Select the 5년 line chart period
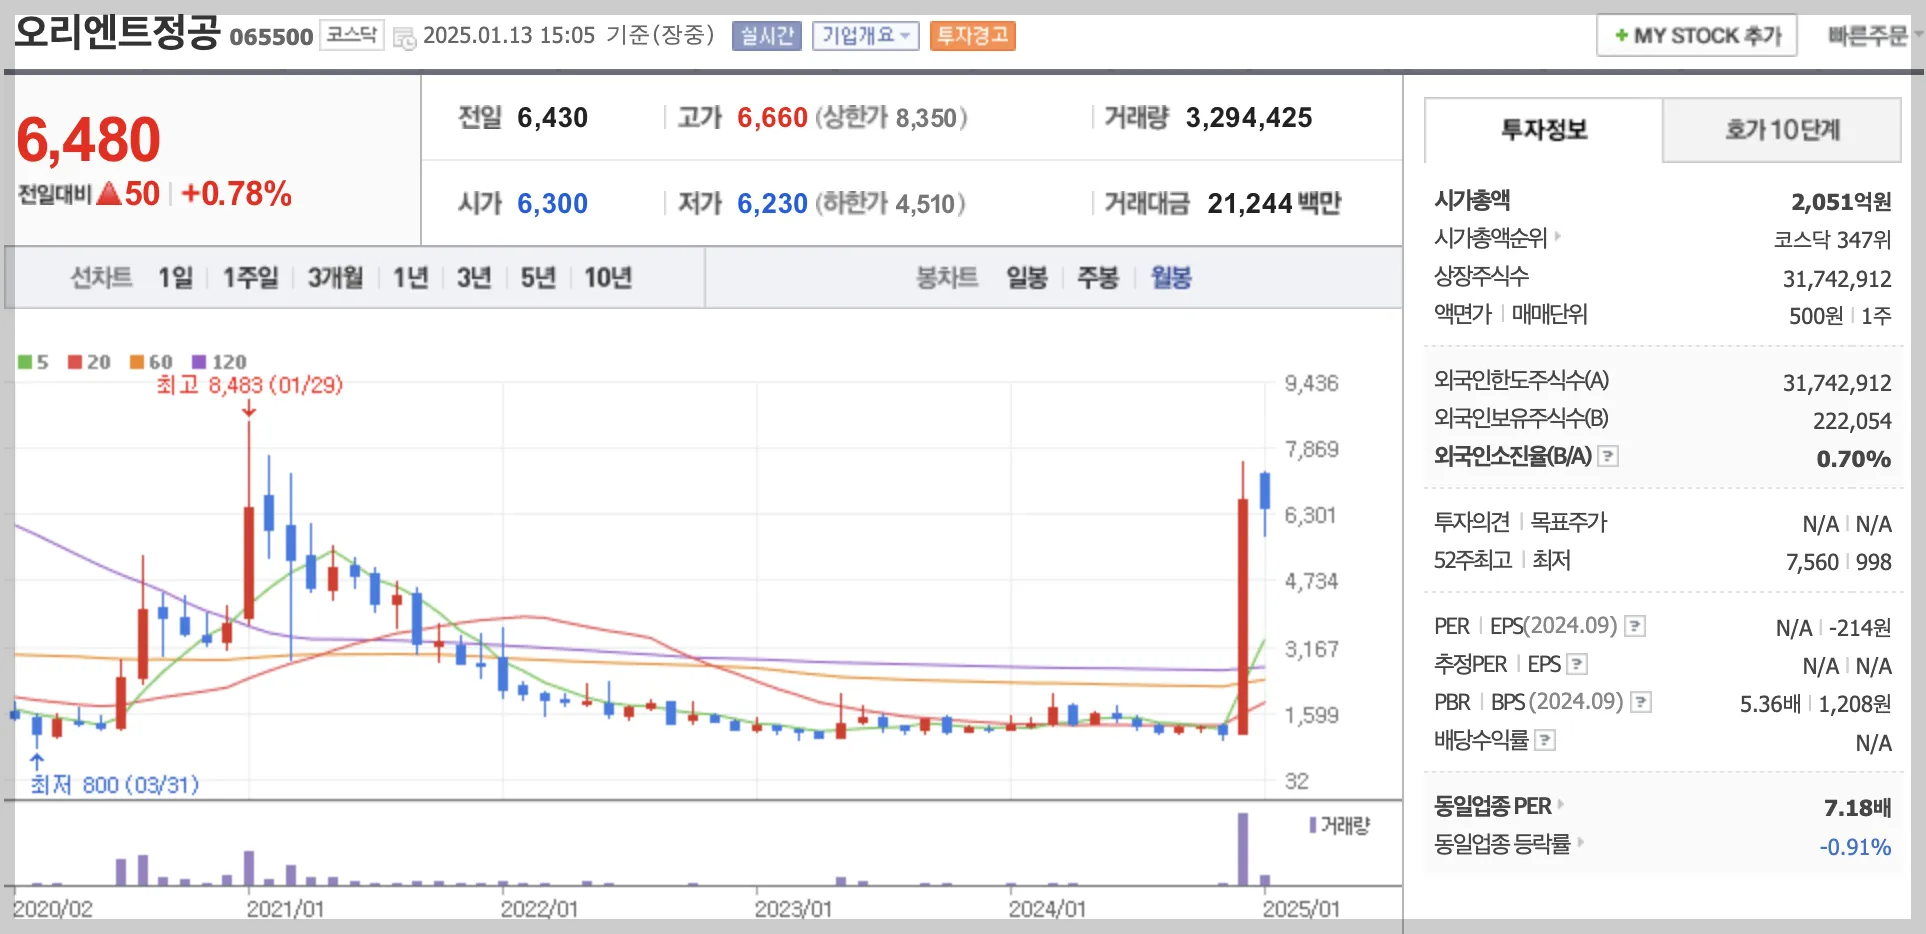Viewport: 1926px width, 934px height. [x=538, y=277]
